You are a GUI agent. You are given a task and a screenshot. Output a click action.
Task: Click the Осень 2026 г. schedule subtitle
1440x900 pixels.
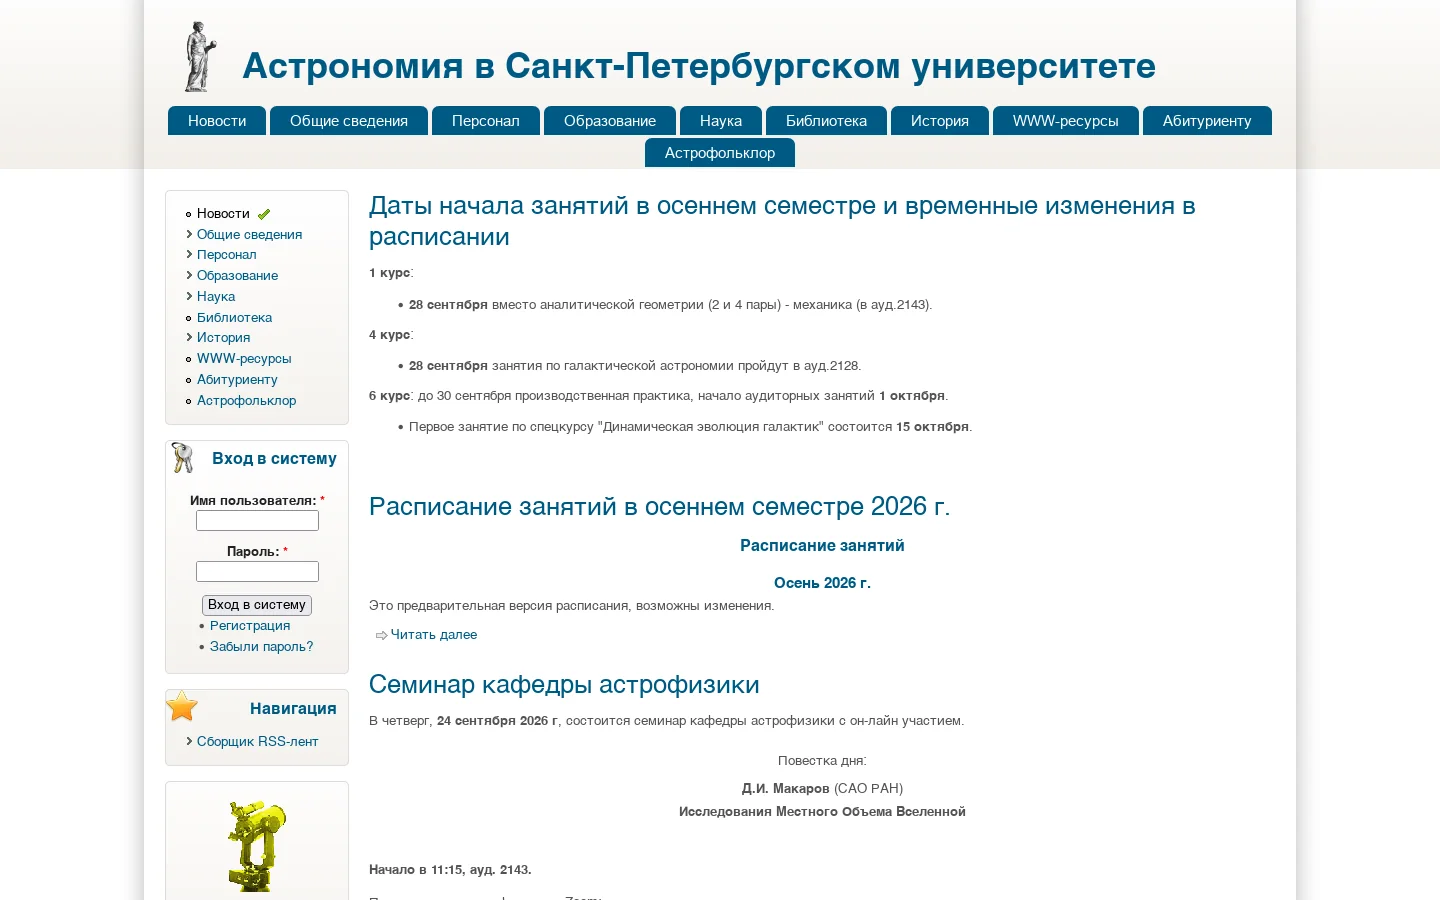822,582
